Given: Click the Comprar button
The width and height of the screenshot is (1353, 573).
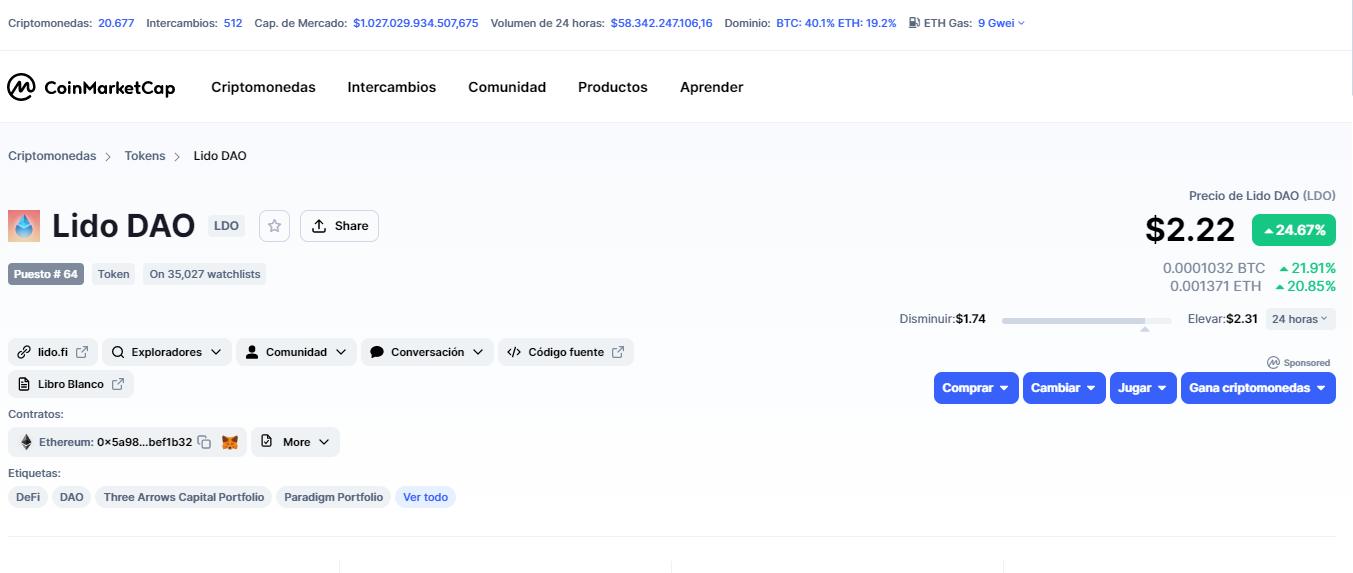Looking at the screenshot, I should coord(976,388).
